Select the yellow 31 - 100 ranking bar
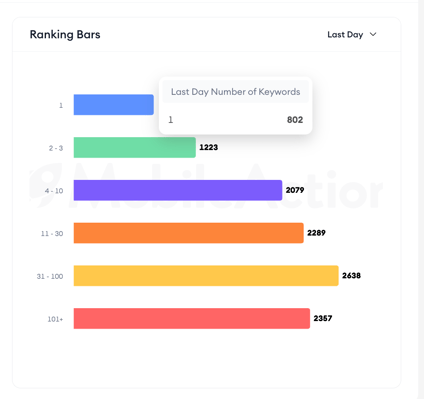 tap(206, 275)
